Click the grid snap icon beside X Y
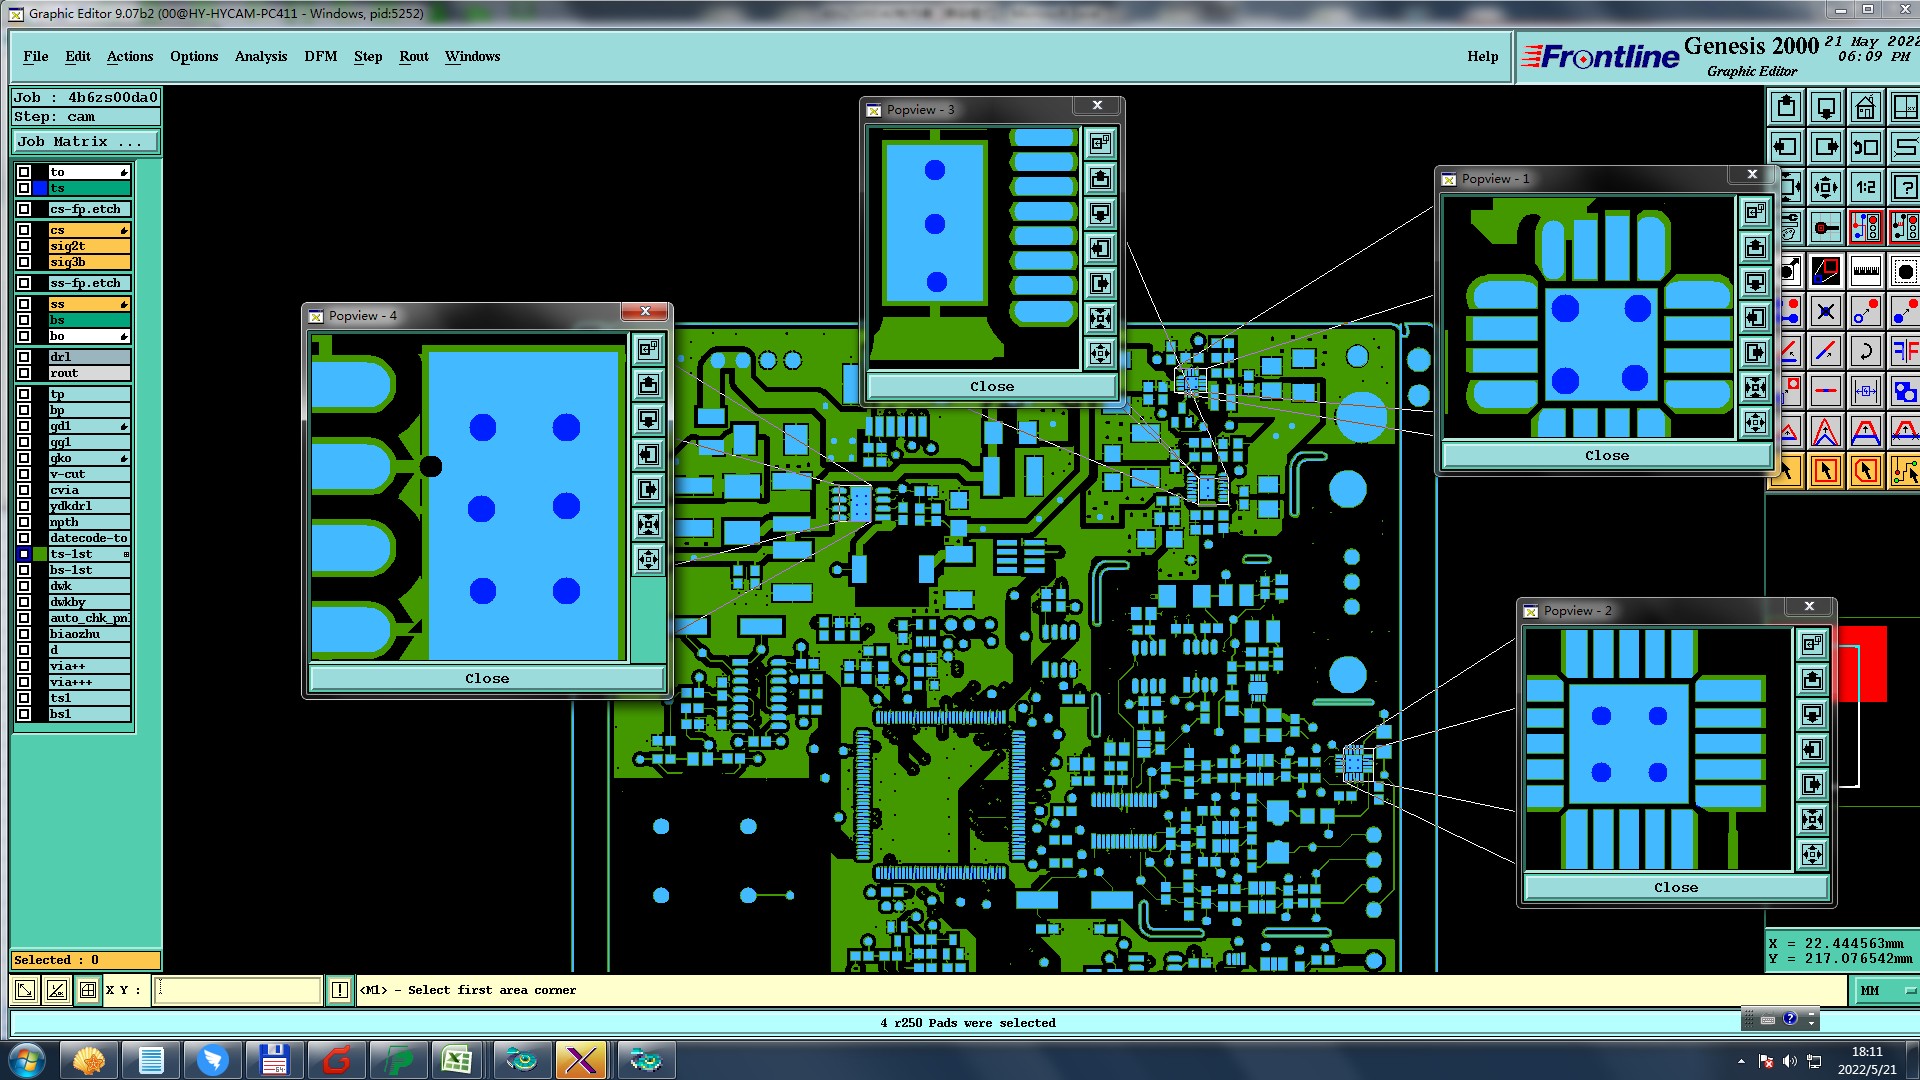 coord(88,990)
